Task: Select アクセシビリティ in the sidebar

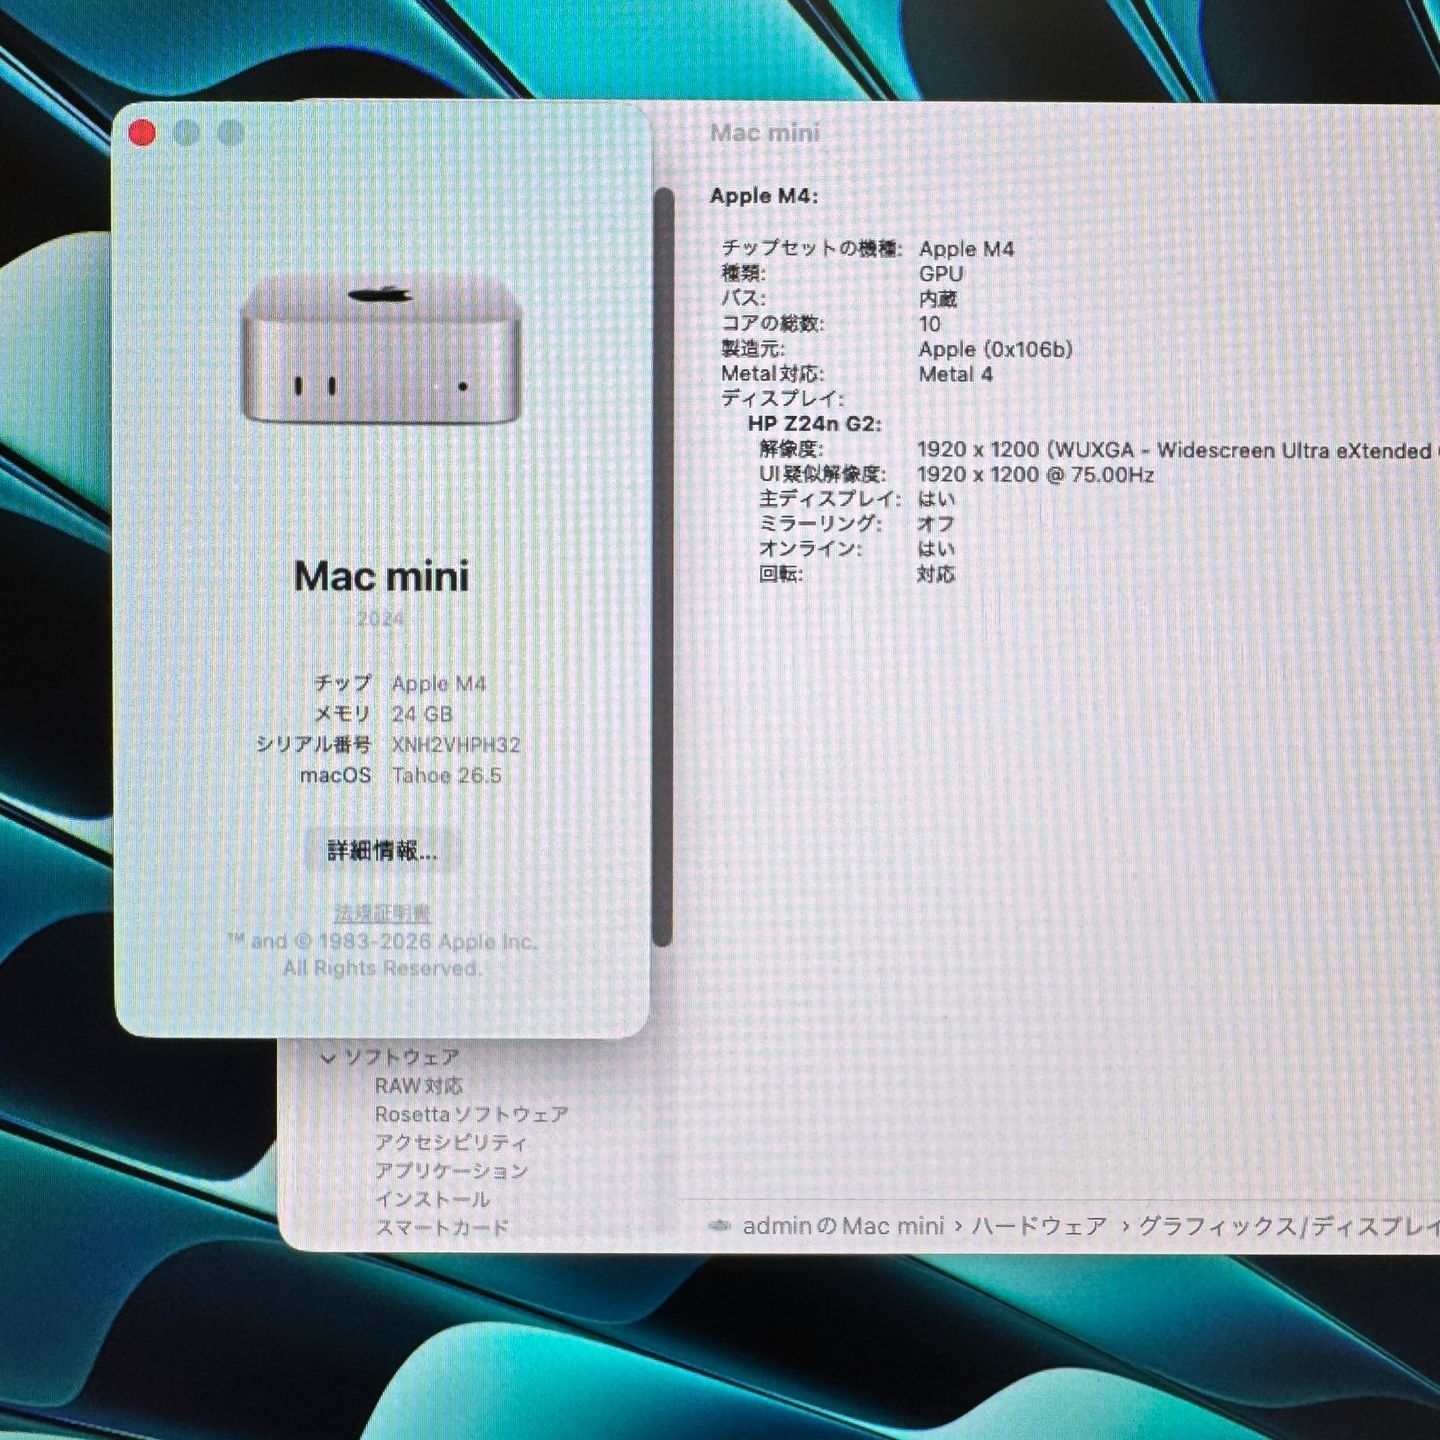Action: [x=451, y=1142]
